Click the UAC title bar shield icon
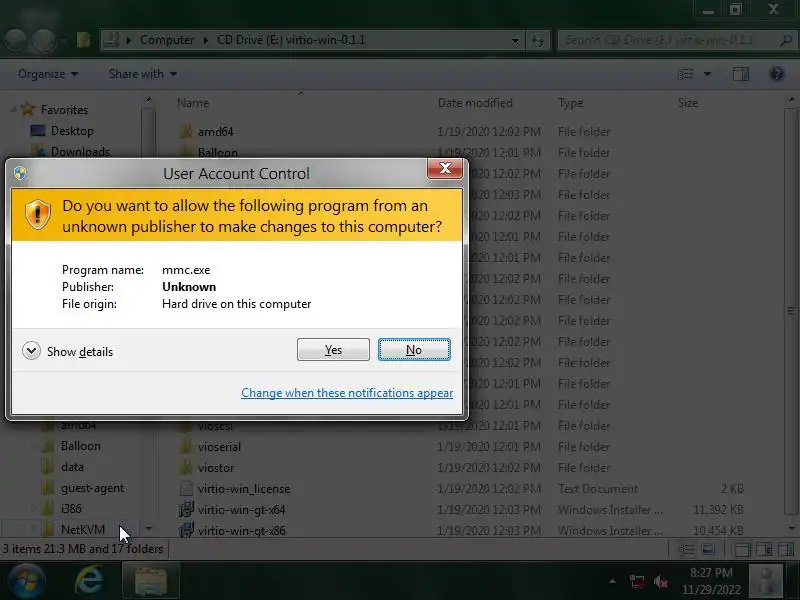800x600 pixels. 20,173
